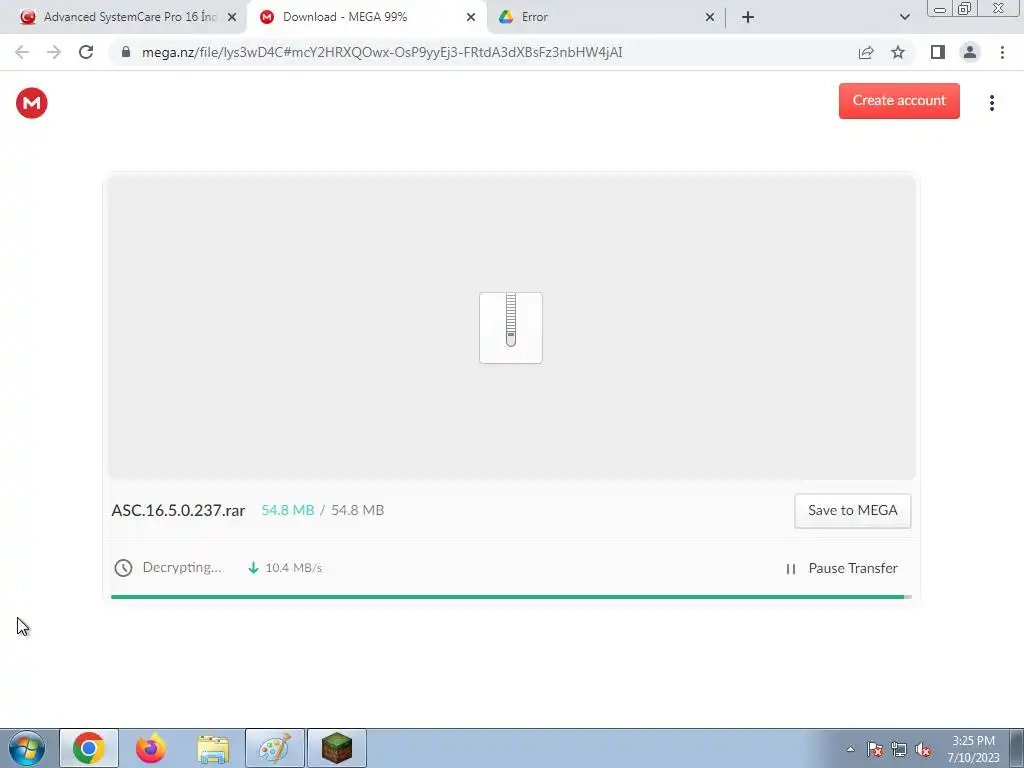The height and width of the screenshot is (768, 1024).
Task: Select the ASC.16.5.0.237.rar filename text
Action: click(x=178, y=510)
